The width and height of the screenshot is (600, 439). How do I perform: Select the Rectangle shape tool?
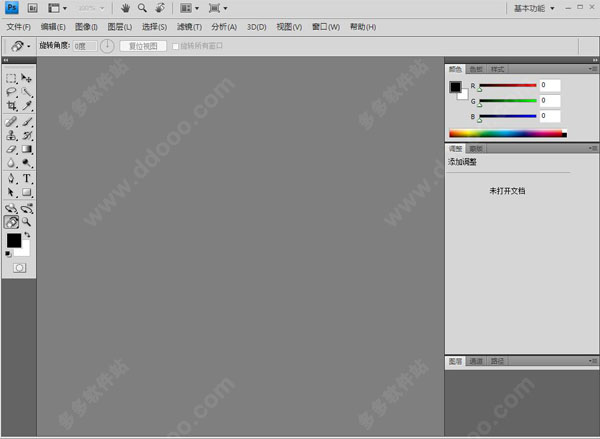point(26,192)
